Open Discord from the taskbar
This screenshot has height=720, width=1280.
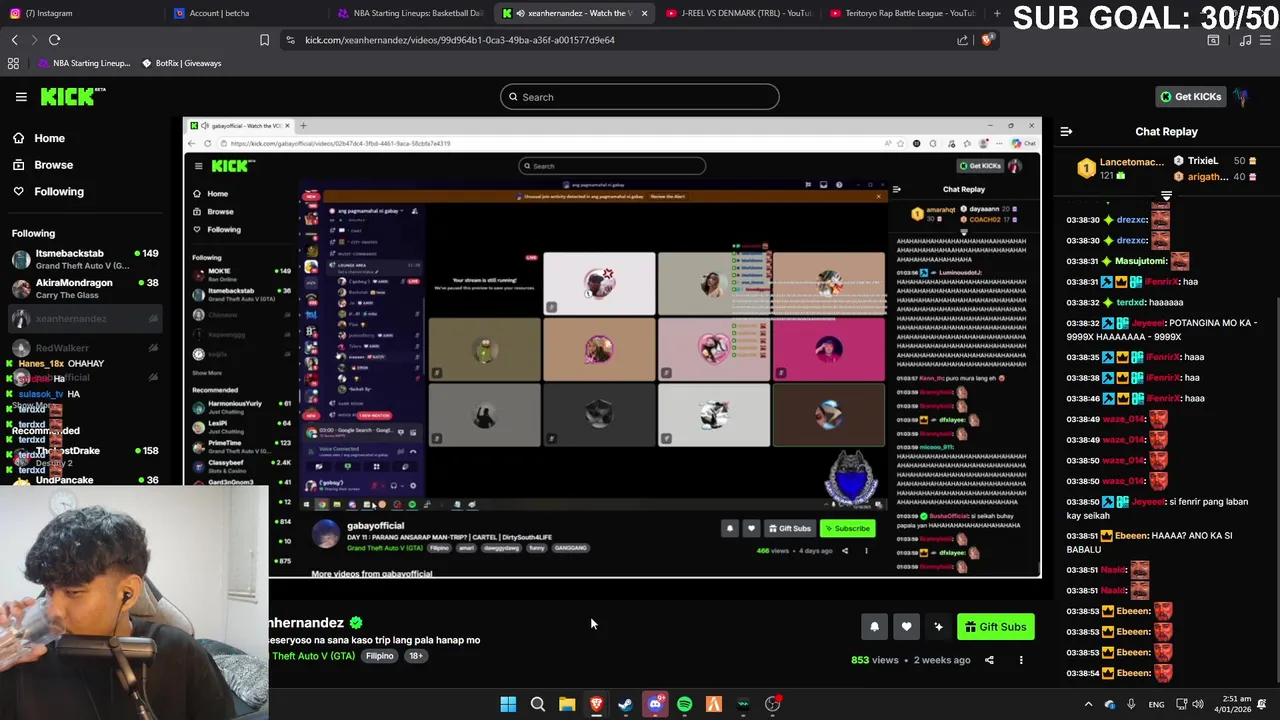point(655,704)
